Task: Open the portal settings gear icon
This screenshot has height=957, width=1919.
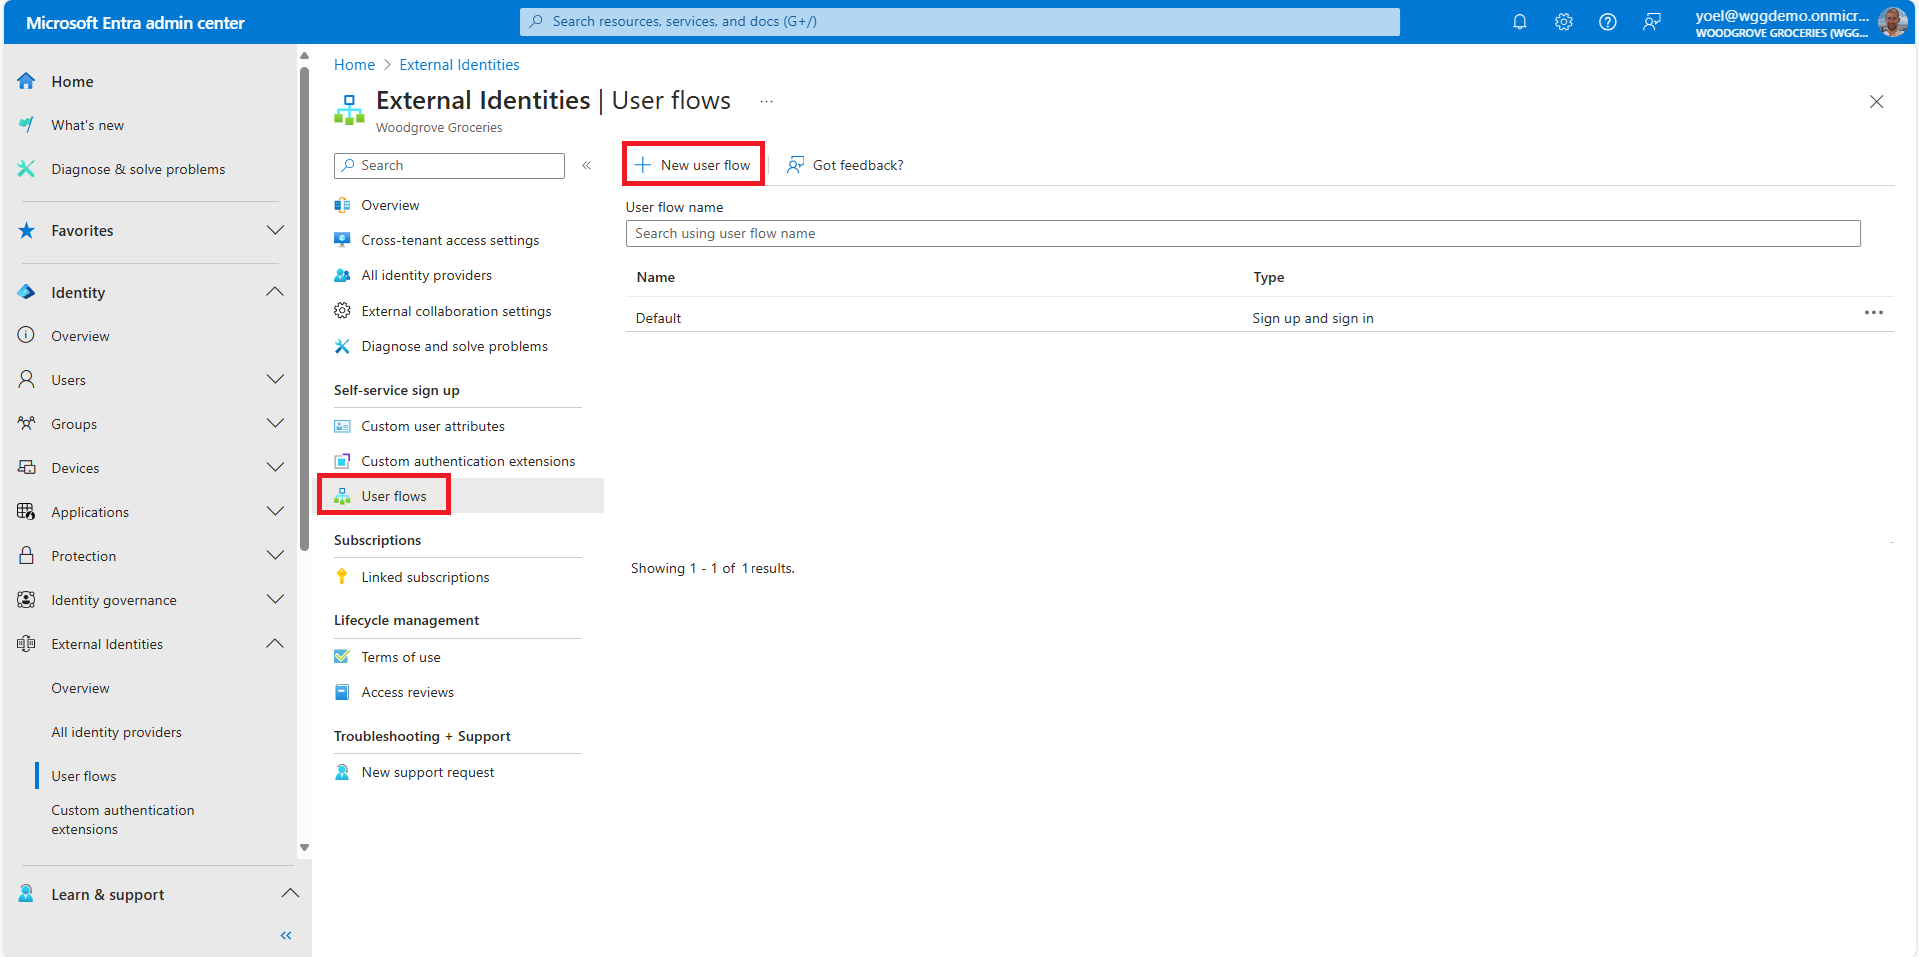Action: click(x=1563, y=22)
